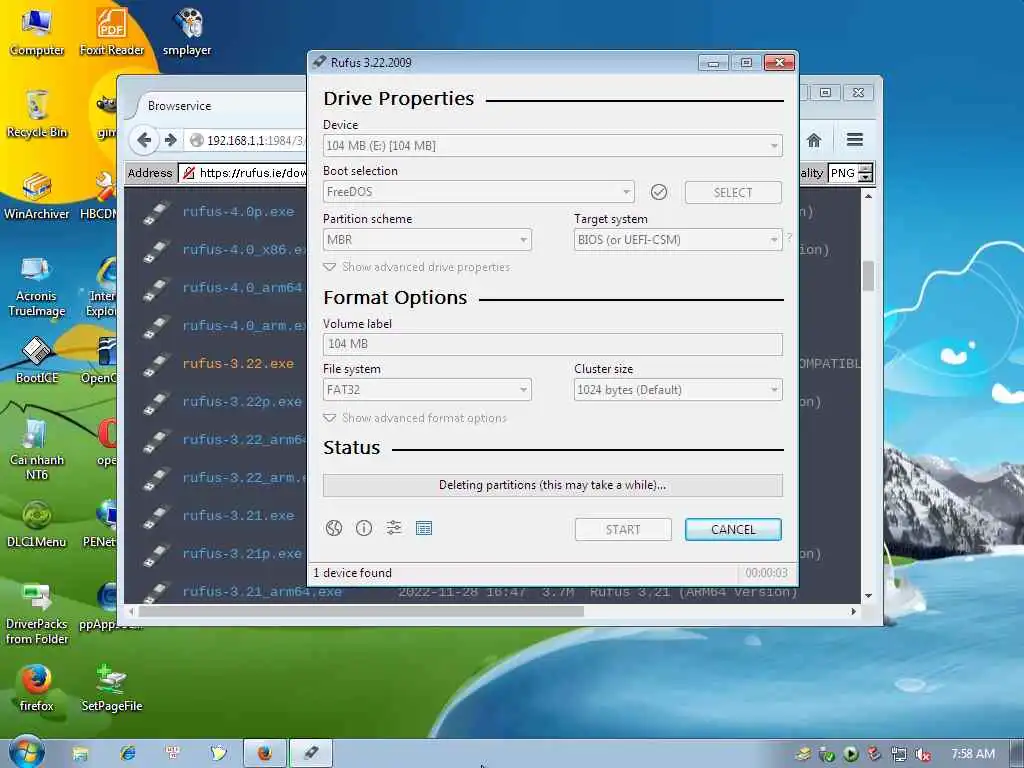Open the Partition scheme MBR dropdown

(427, 240)
